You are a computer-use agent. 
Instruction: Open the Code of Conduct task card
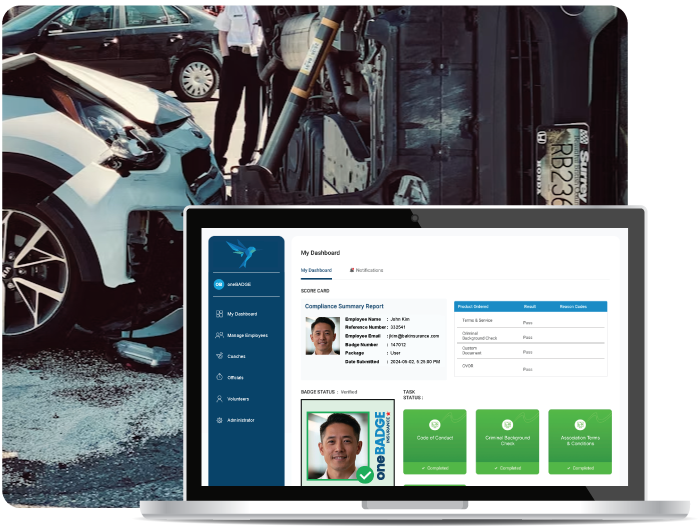coord(434,441)
